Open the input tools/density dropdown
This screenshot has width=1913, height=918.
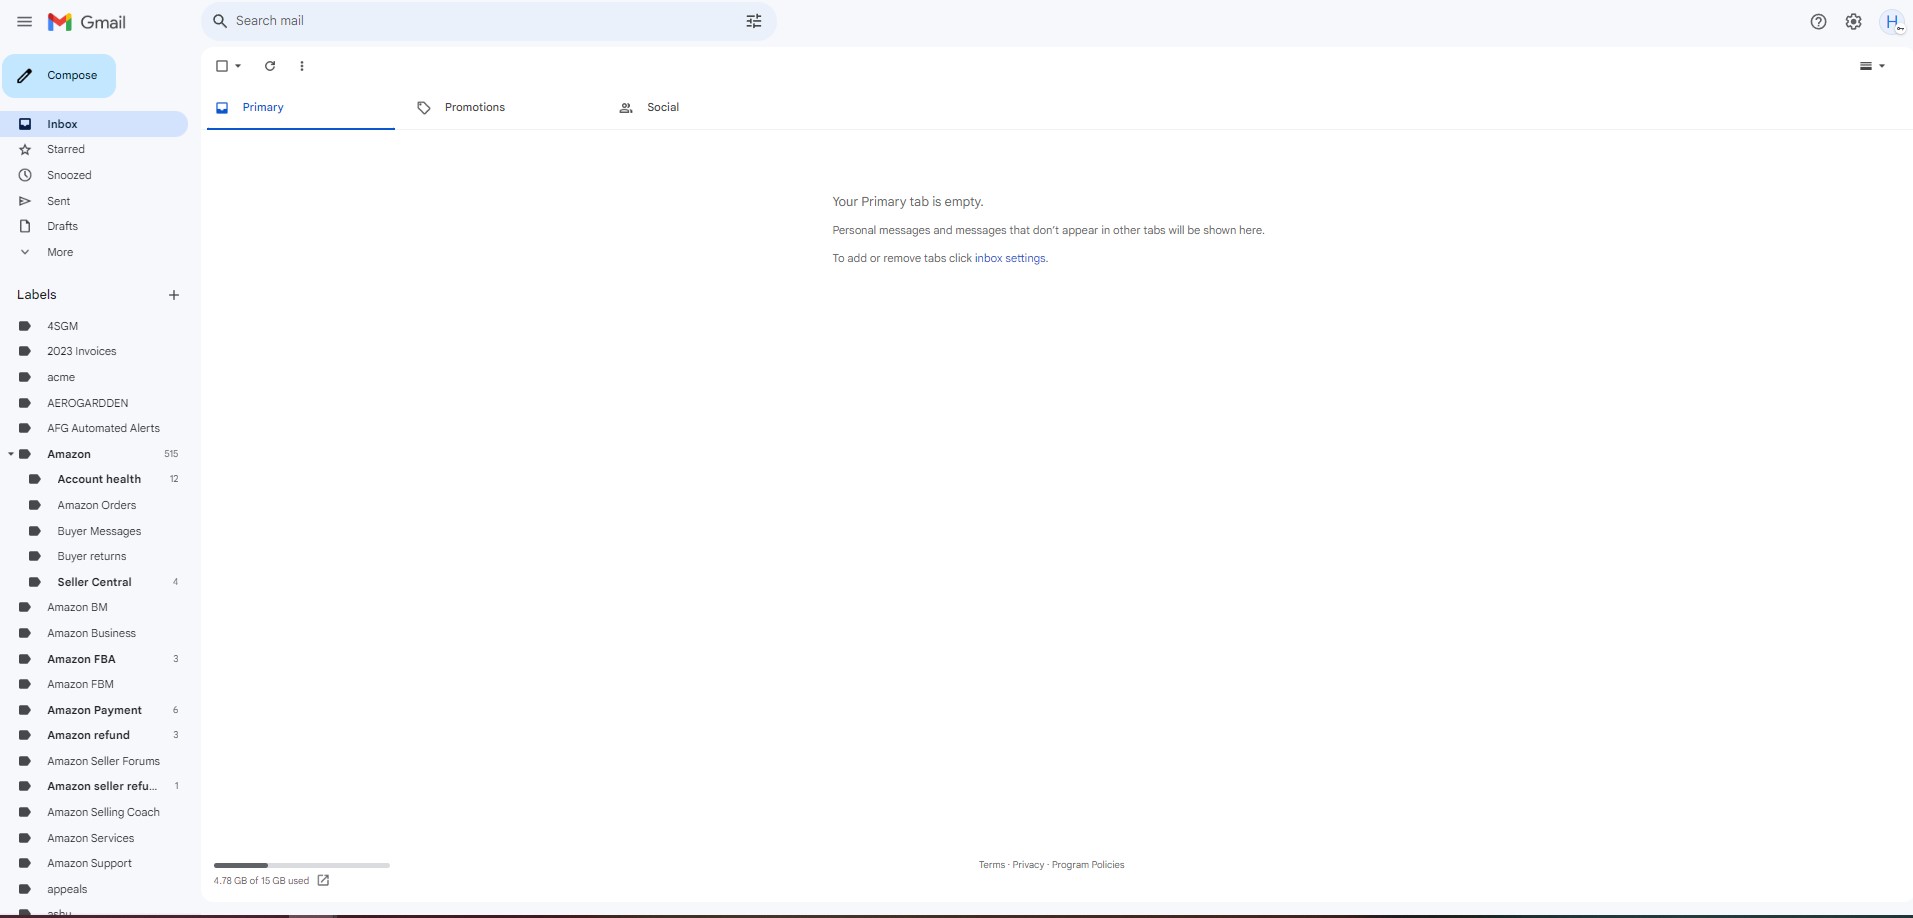pos(1872,66)
